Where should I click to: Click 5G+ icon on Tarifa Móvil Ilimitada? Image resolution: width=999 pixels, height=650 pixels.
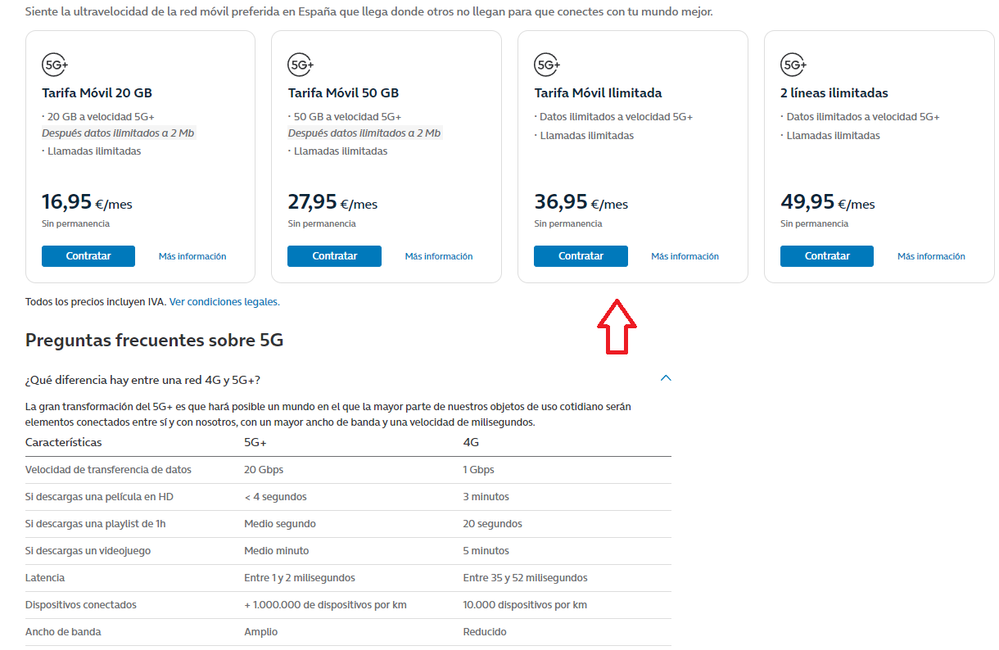(548, 65)
